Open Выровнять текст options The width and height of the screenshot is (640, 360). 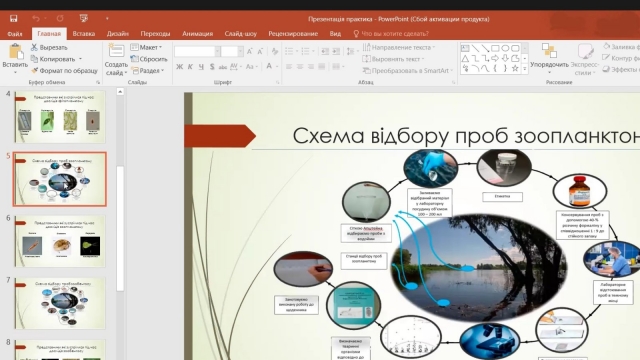coord(393,59)
